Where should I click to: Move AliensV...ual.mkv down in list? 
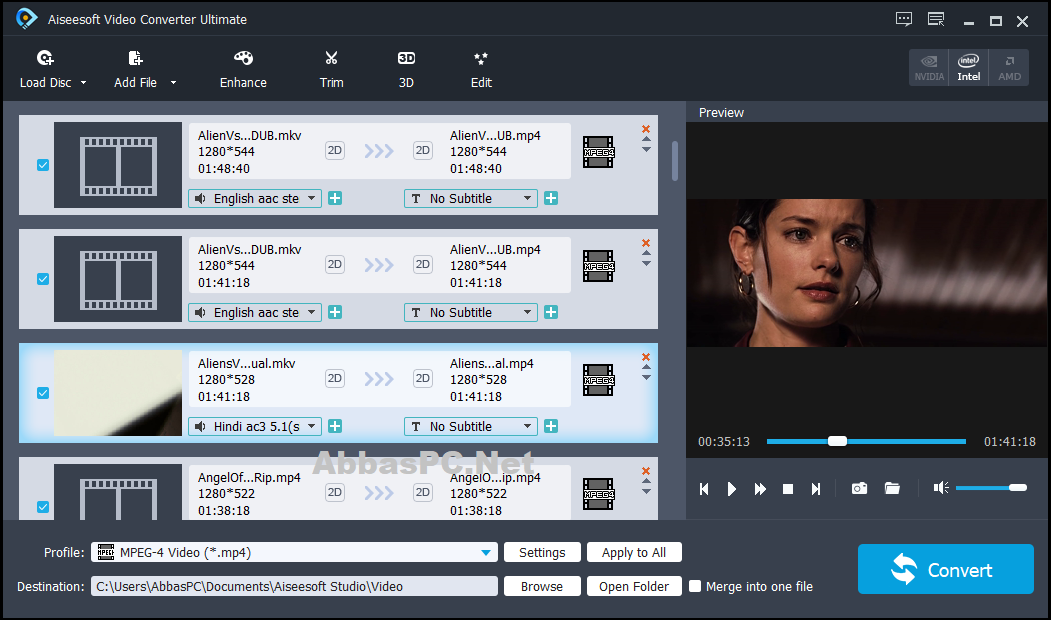(x=646, y=377)
